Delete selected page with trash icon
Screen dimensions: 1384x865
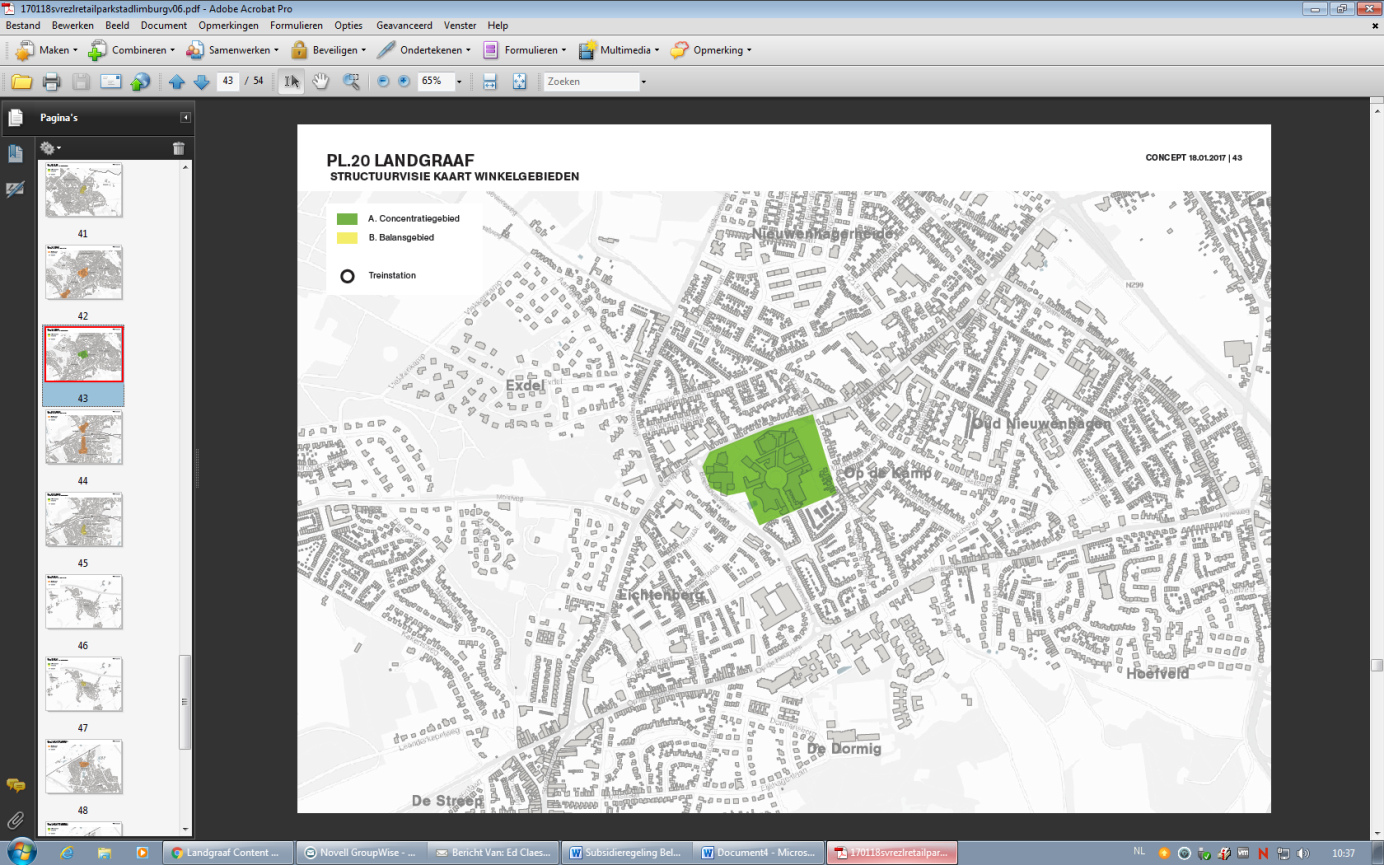coord(178,148)
